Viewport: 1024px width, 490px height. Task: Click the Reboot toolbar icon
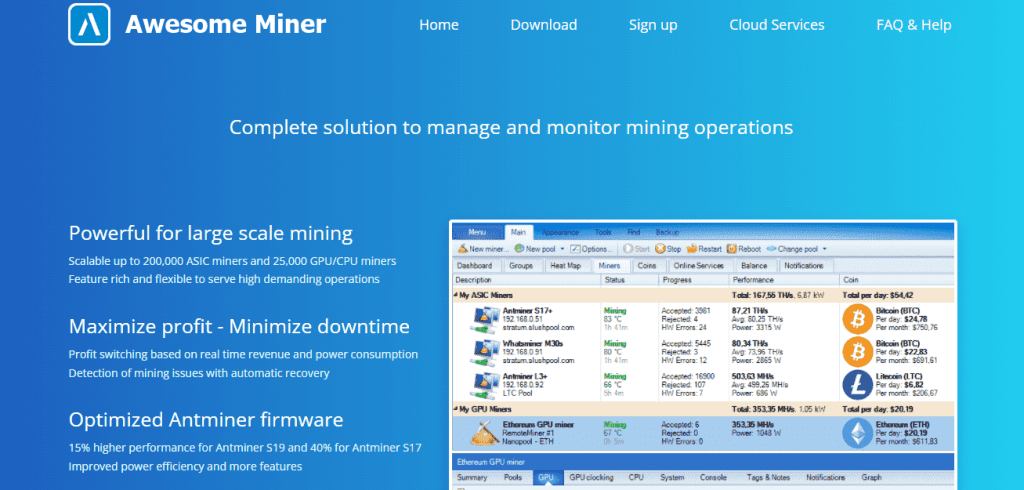[x=732, y=248]
